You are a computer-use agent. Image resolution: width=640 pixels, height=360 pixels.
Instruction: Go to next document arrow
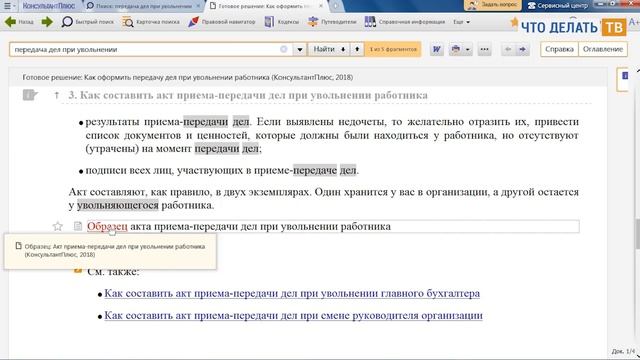[x=522, y=49]
